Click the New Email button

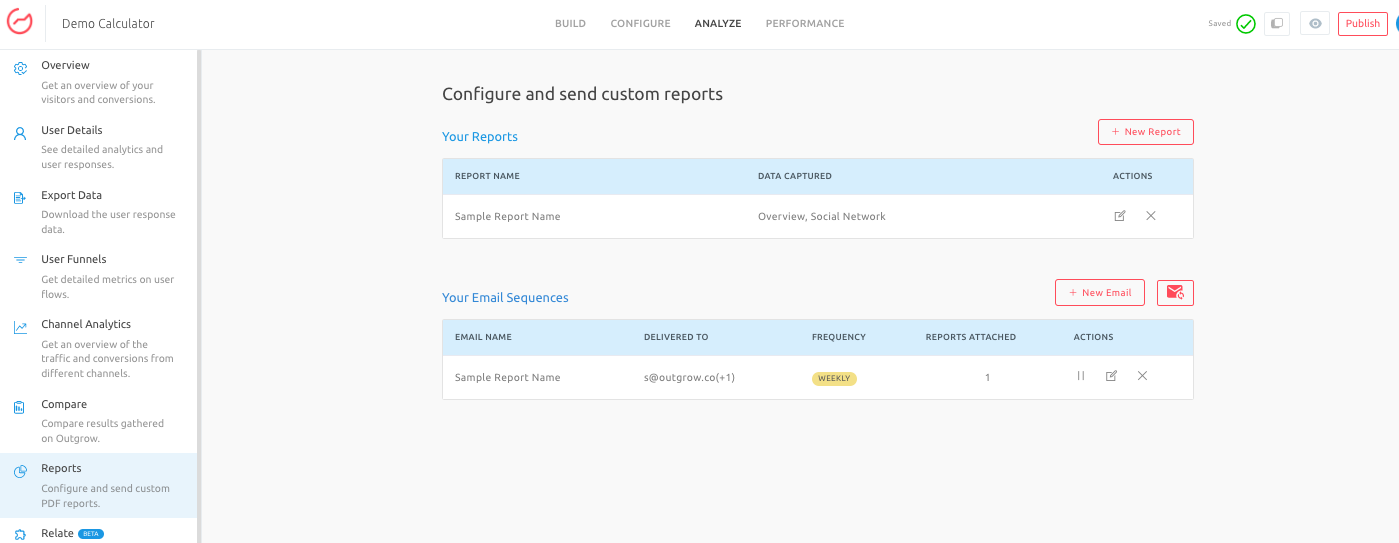1100,292
